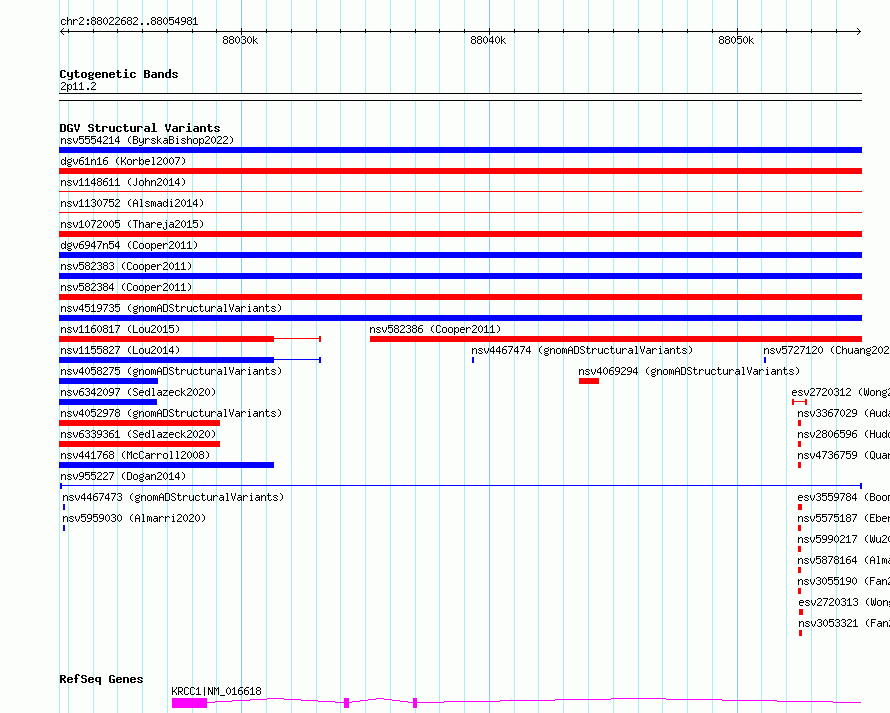The width and height of the screenshot is (890, 713).
Task: Click nsv955227 (Dogan2014) label
Action: [123, 476]
